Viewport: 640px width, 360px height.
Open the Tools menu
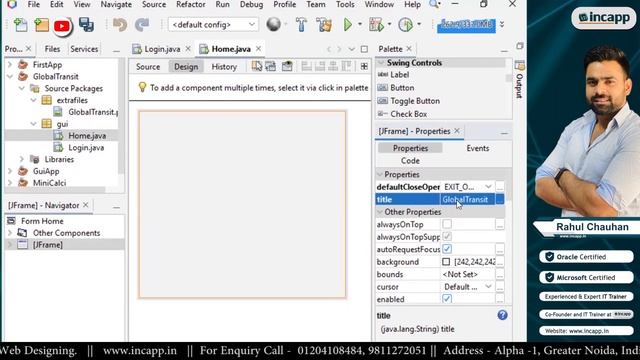[x=345, y=4]
